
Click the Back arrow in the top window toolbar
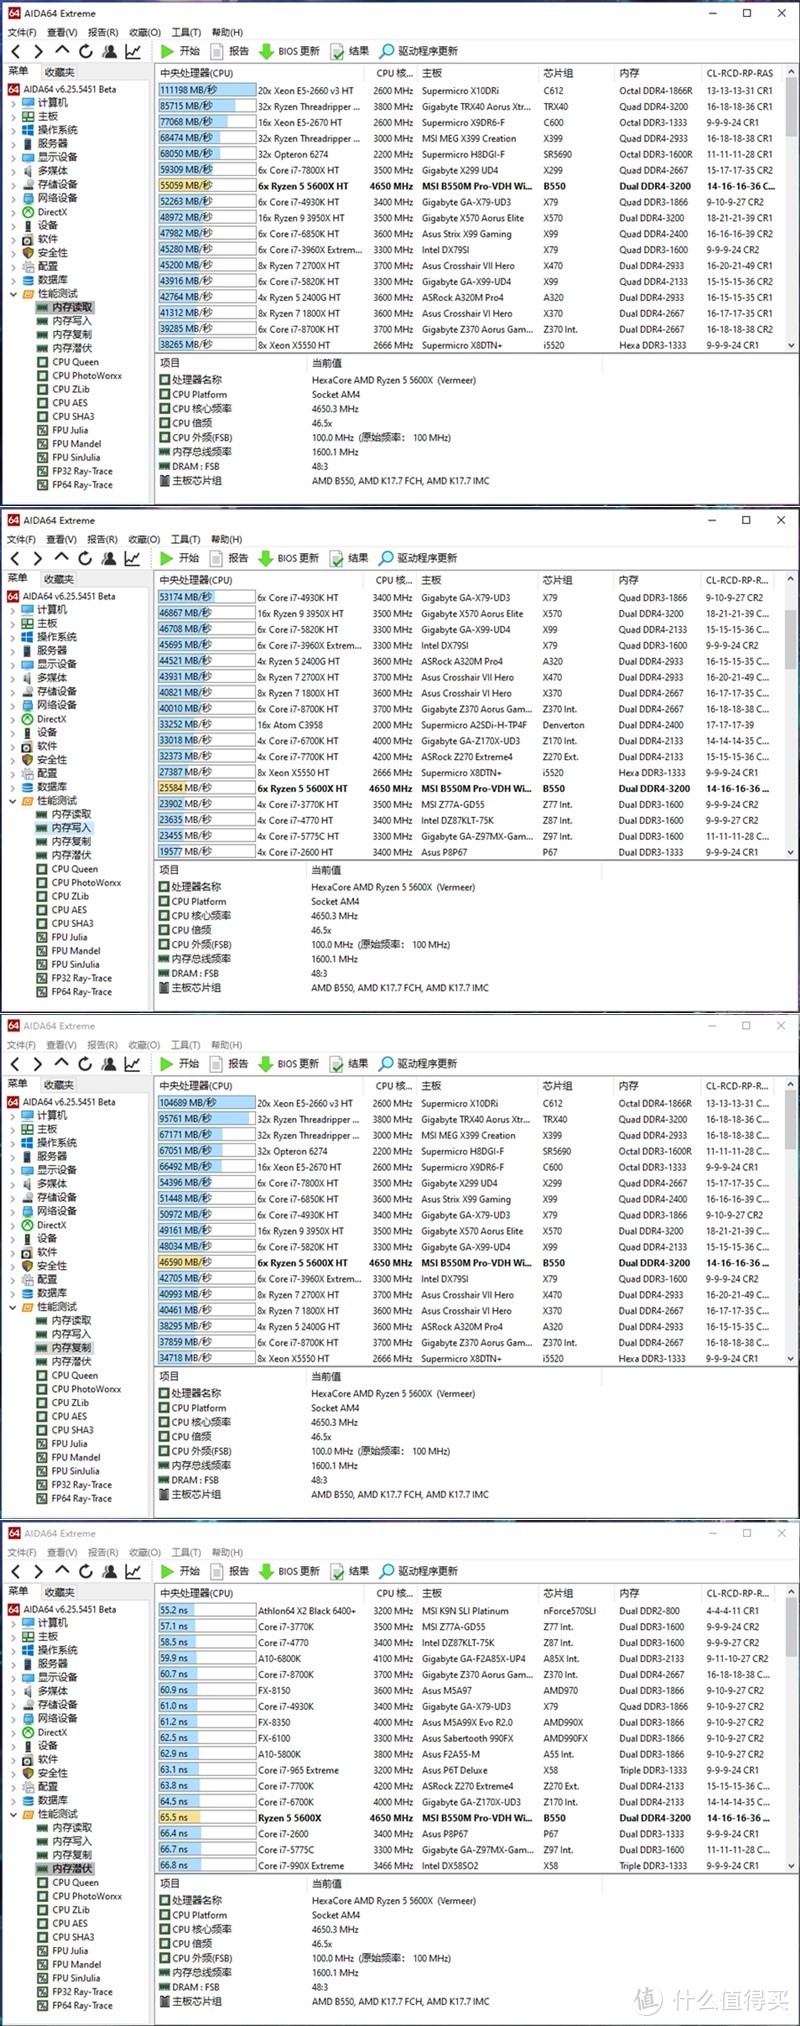15,51
